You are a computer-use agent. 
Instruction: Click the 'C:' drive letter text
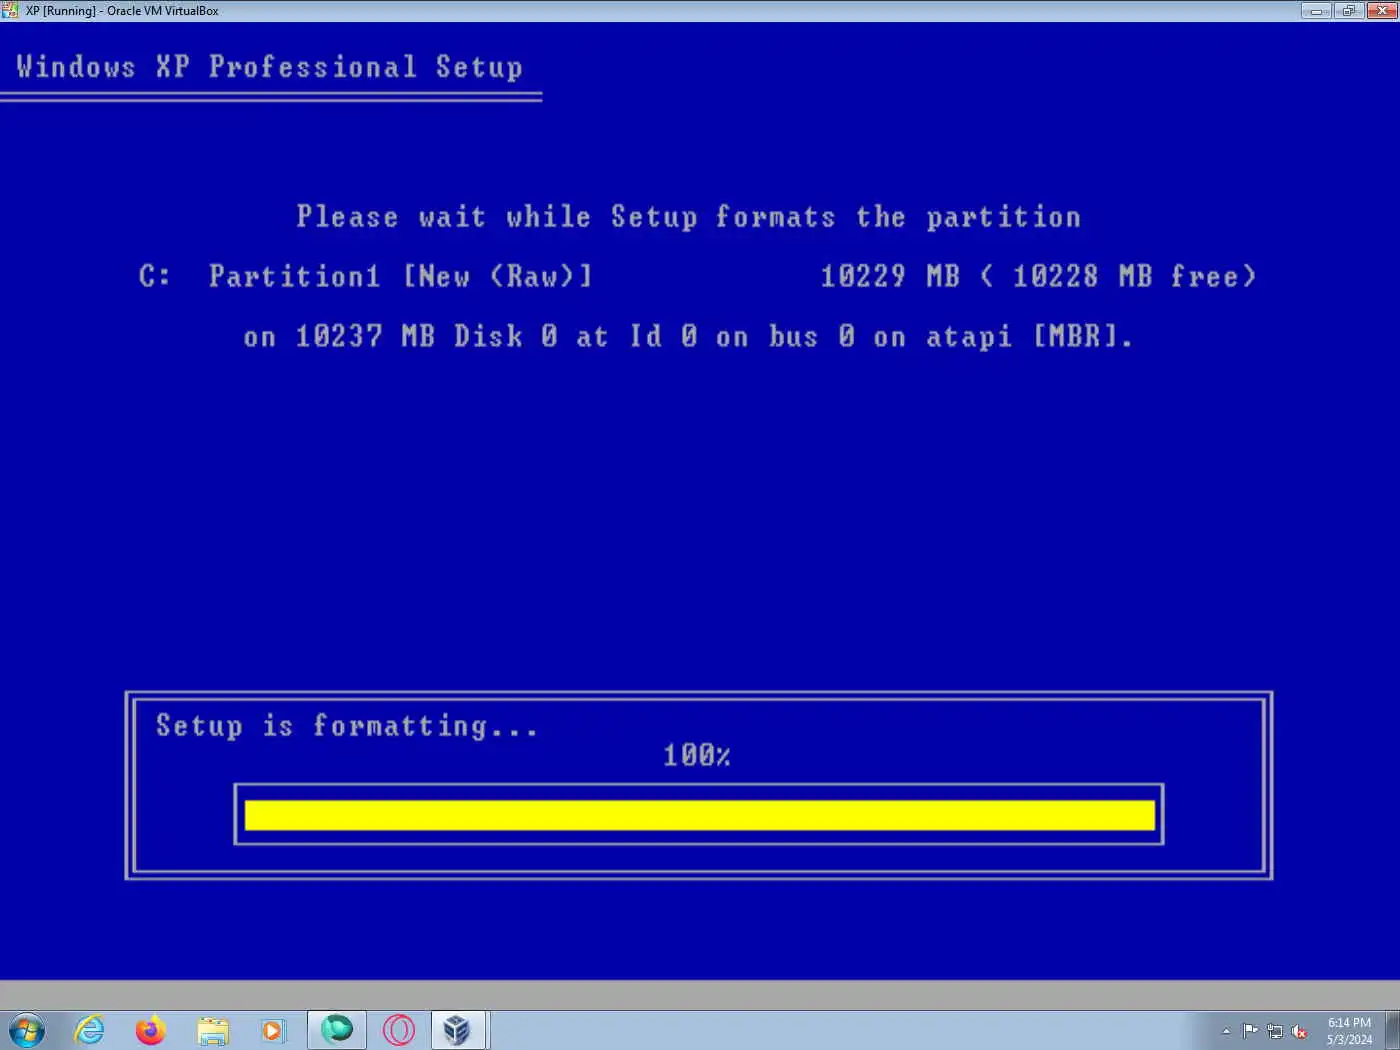[x=154, y=276]
